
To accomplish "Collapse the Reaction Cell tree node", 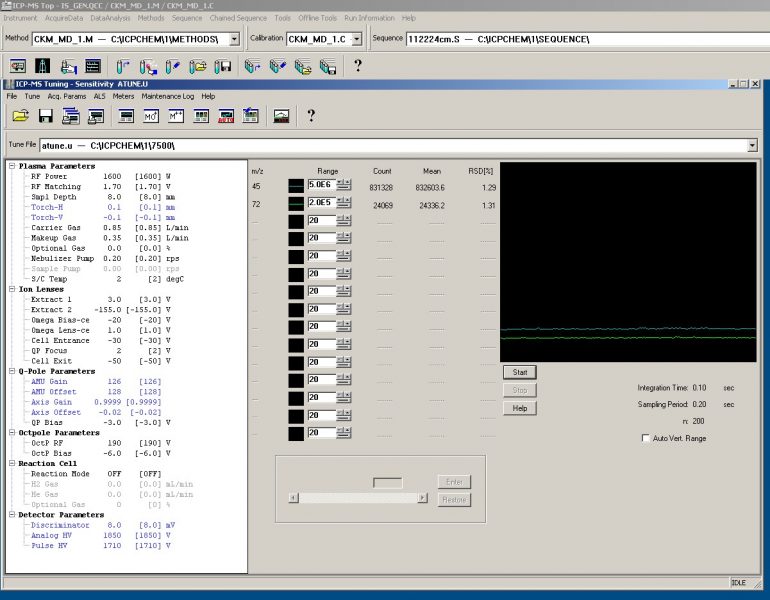I will (12, 464).
